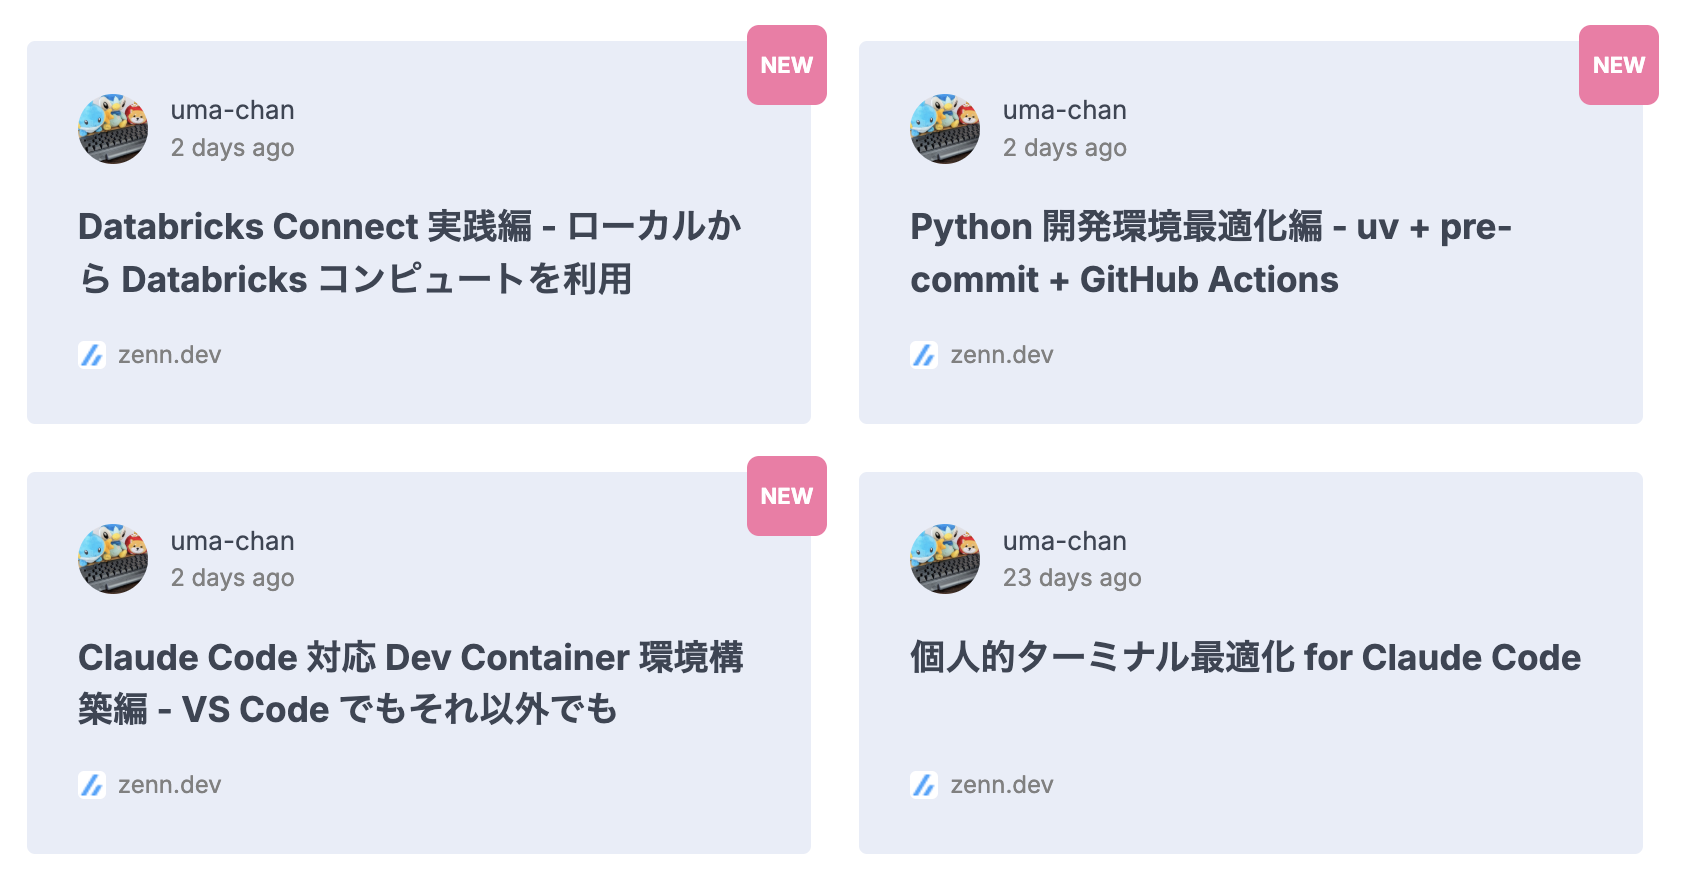1696x886 pixels.
Task: Click the NEW badge on Dev Container card
Action: coord(786,496)
